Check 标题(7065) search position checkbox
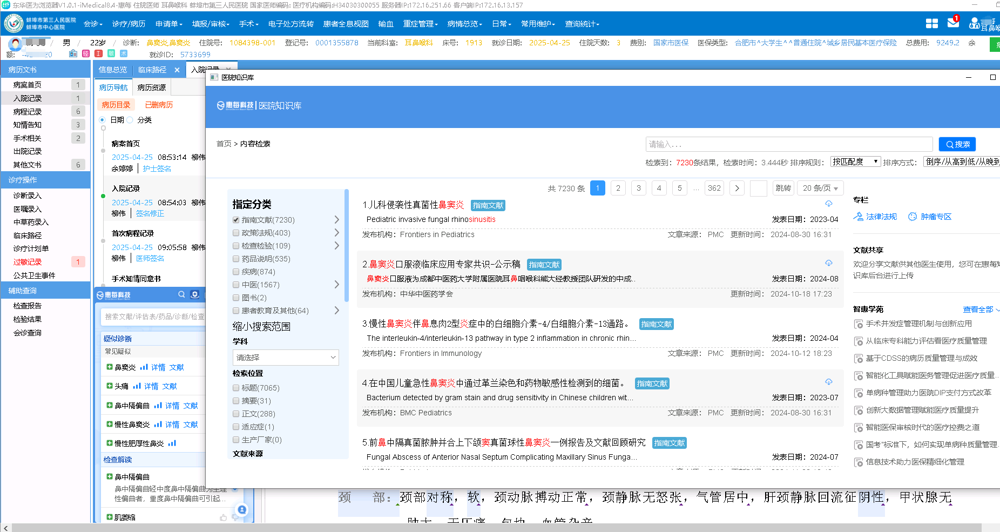 coord(236,388)
